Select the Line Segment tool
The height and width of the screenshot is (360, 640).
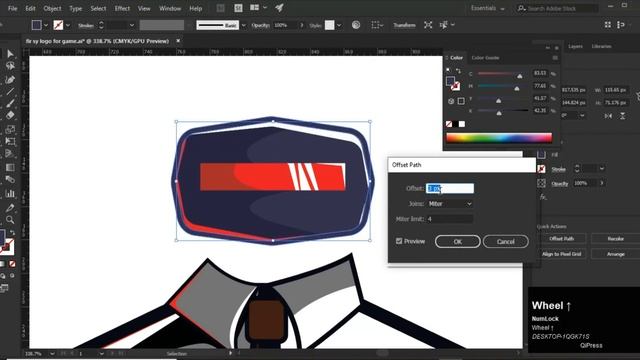point(10,92)
